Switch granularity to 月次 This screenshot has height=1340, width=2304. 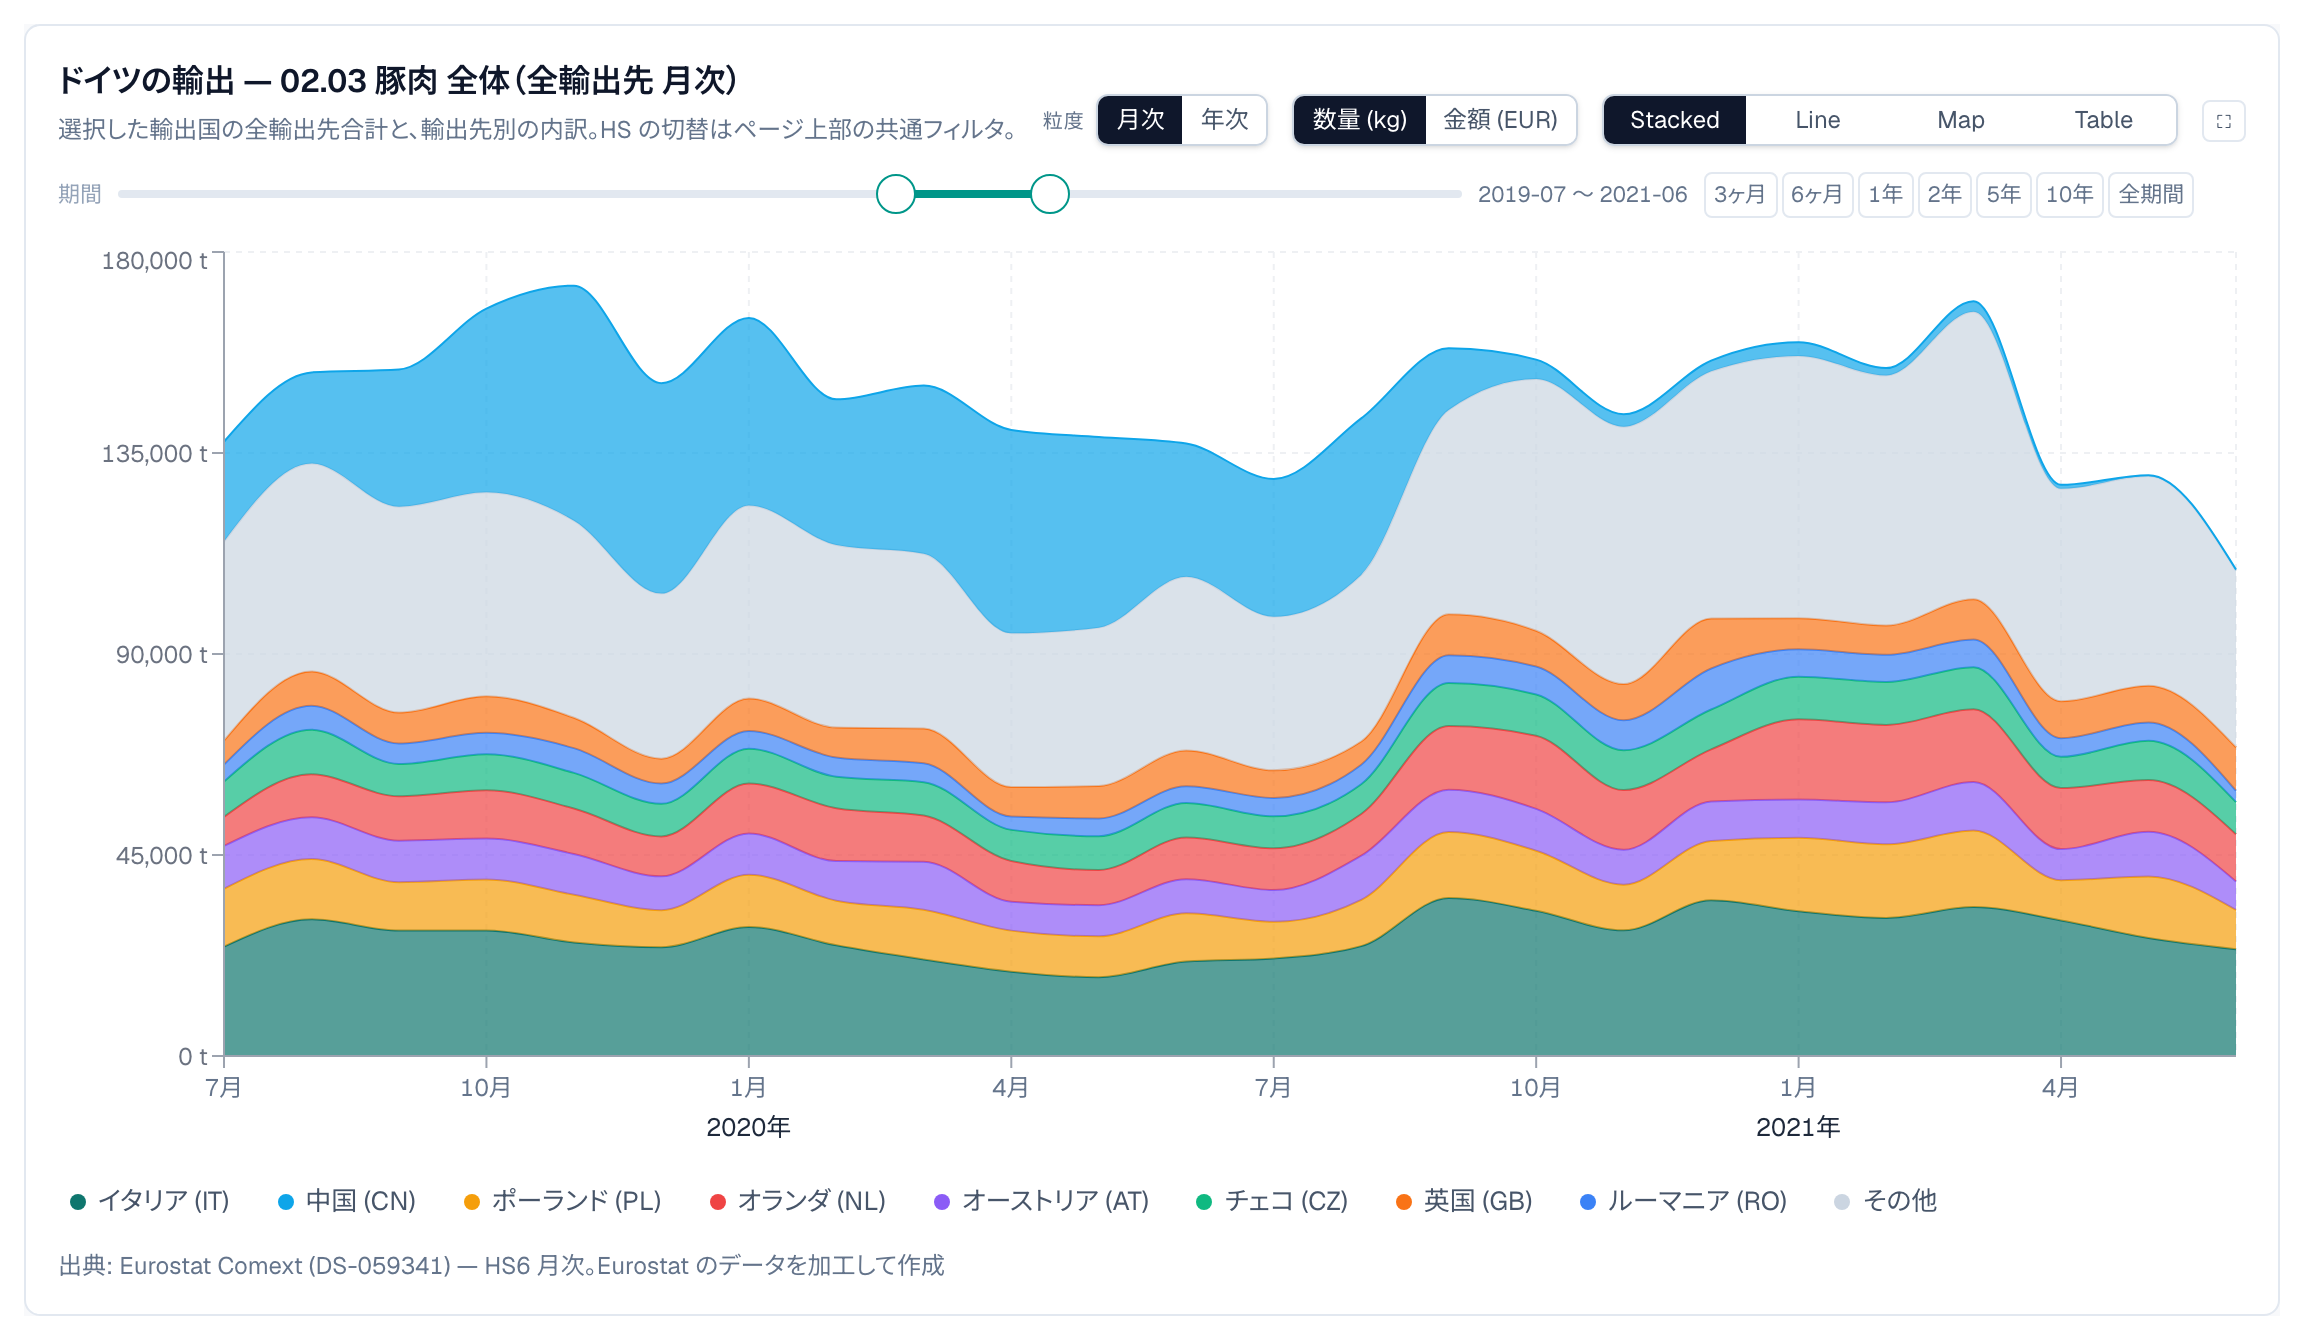point(1140,120)
